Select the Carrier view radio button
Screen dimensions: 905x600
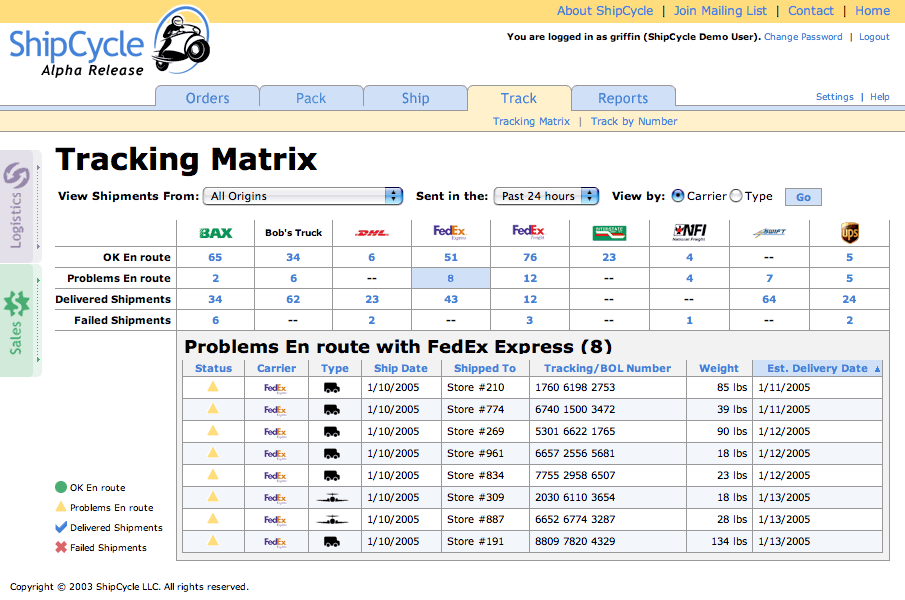(678, 196)
